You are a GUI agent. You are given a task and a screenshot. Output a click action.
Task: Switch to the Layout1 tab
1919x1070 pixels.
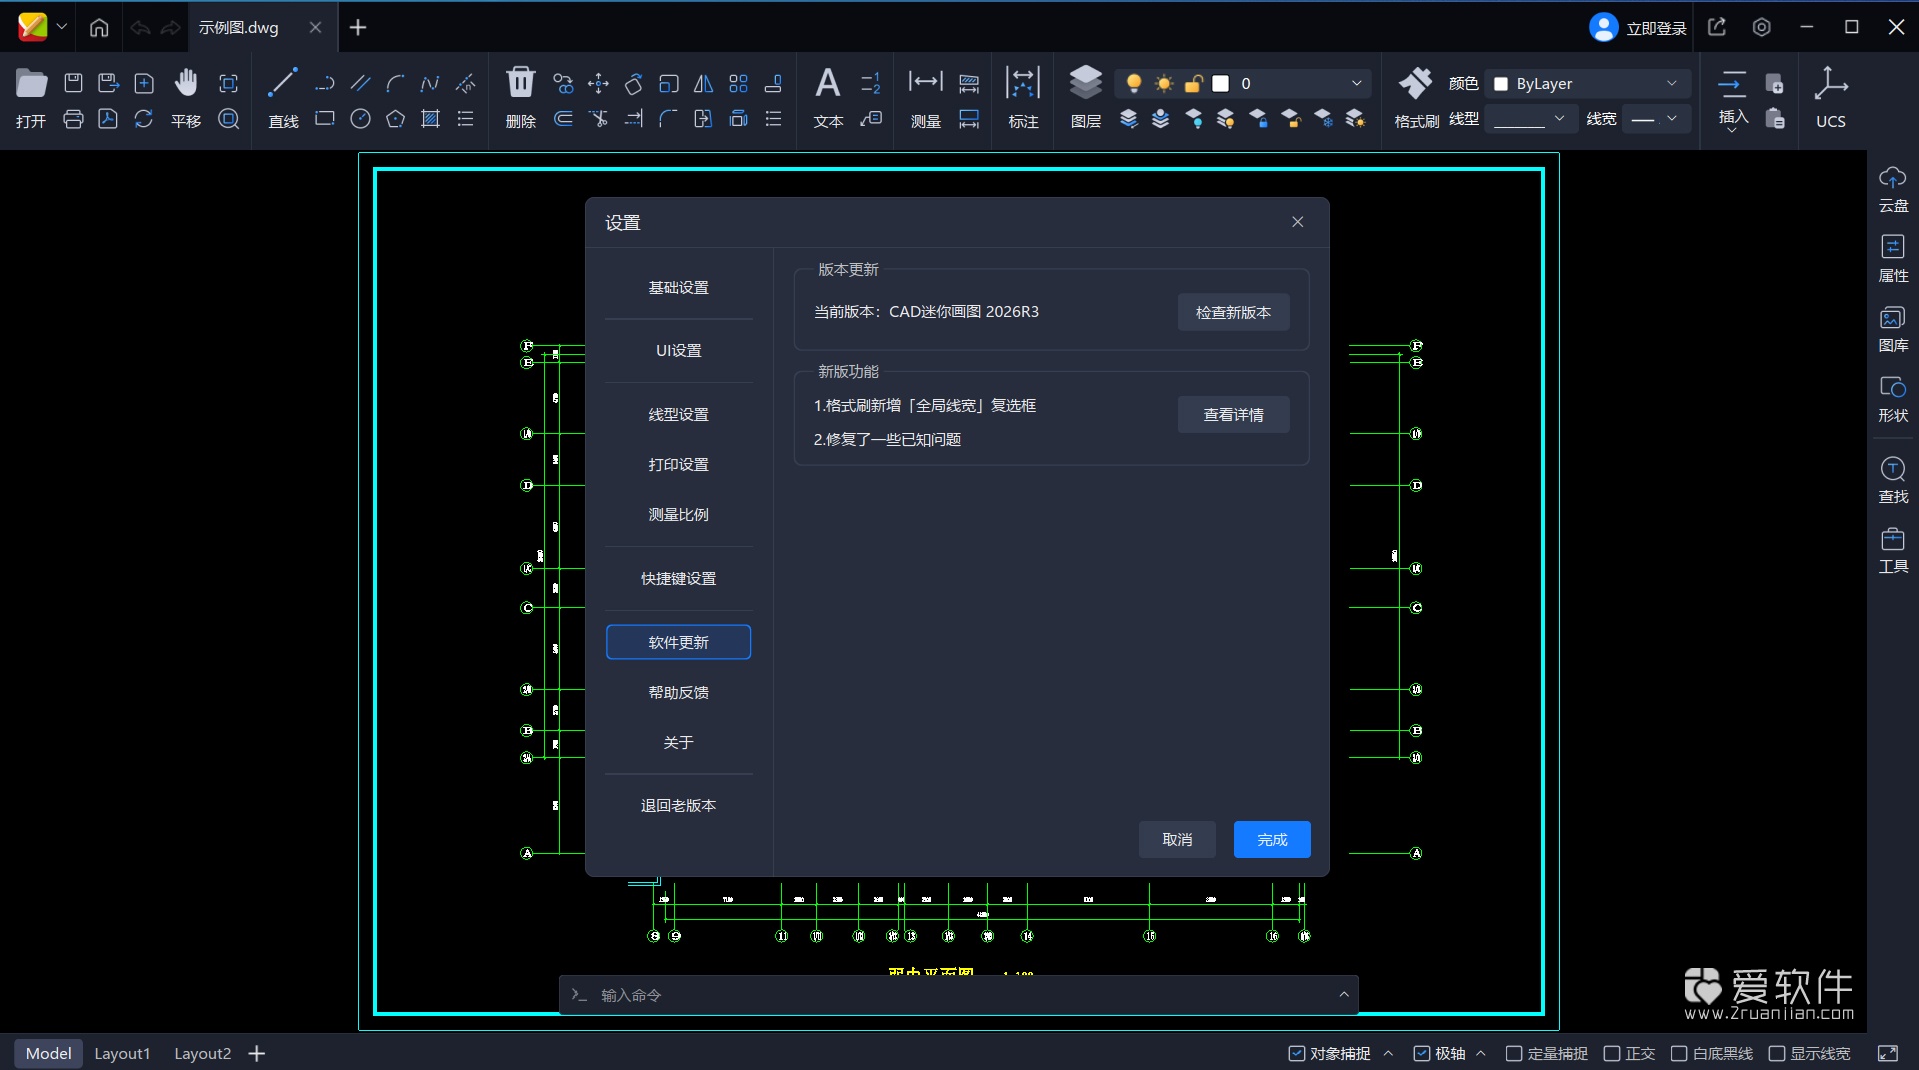pyautogui.click(x=122, y=1053)
